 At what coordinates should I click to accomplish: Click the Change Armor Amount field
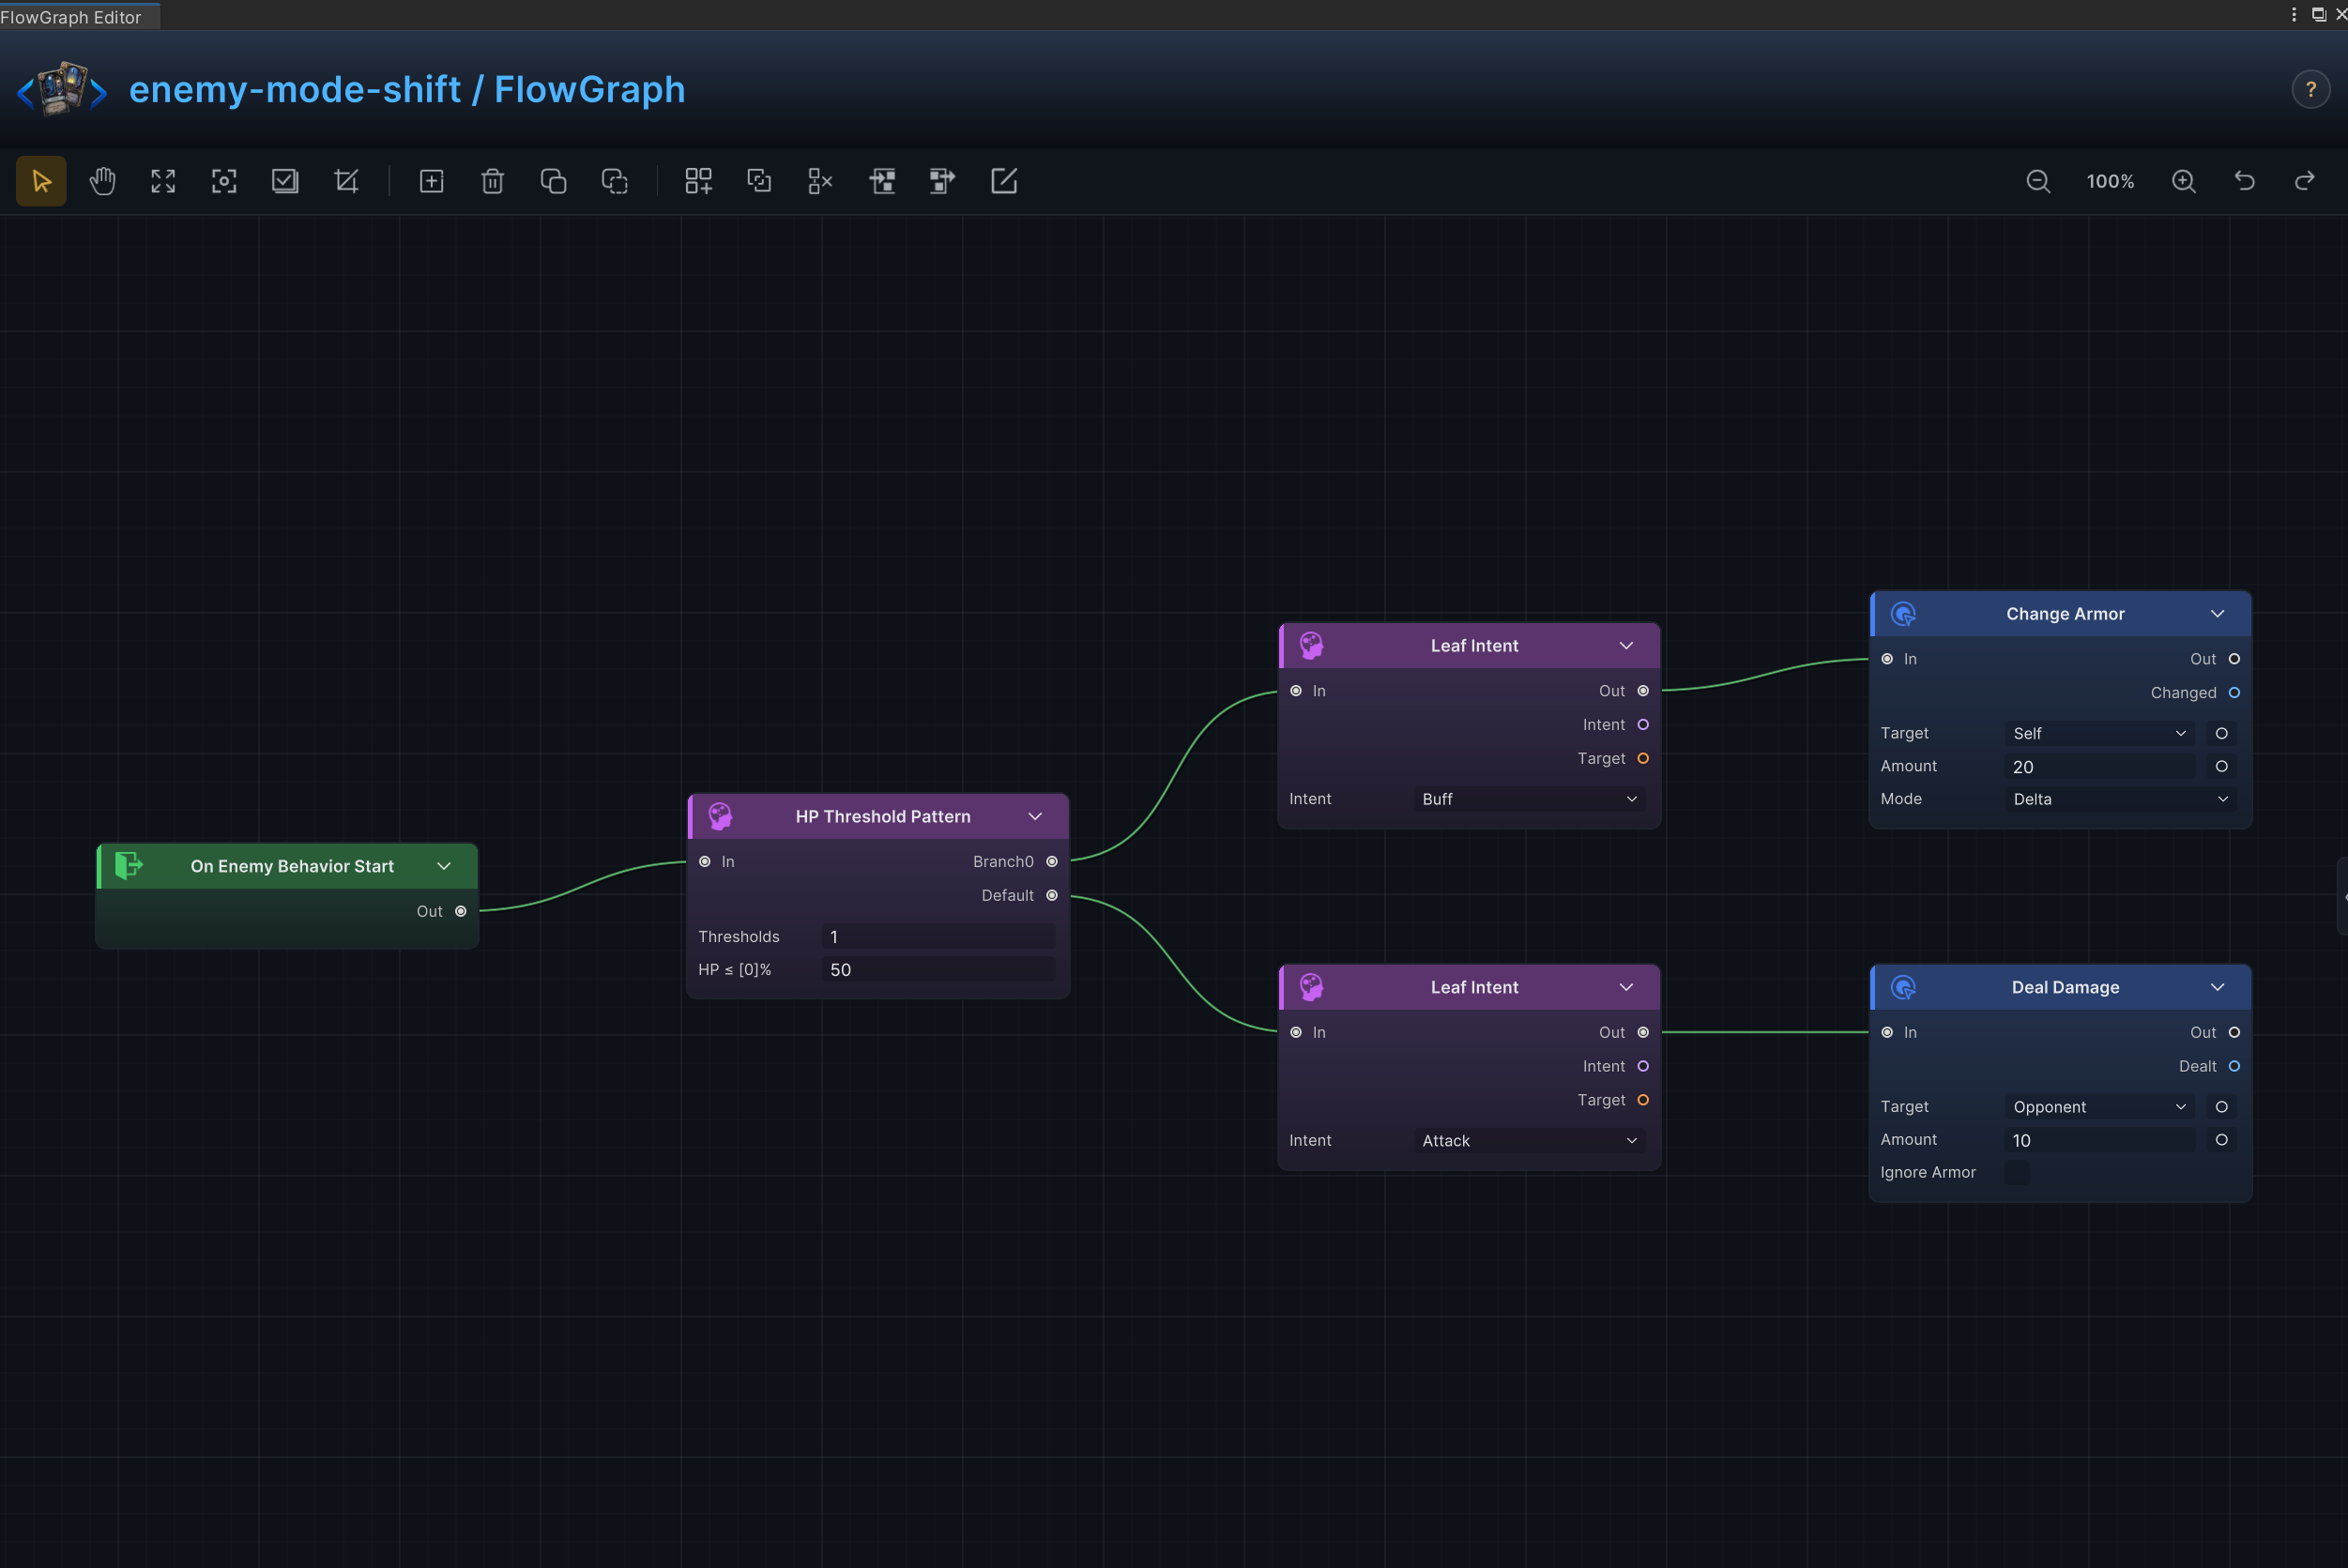click(2099, 767)
